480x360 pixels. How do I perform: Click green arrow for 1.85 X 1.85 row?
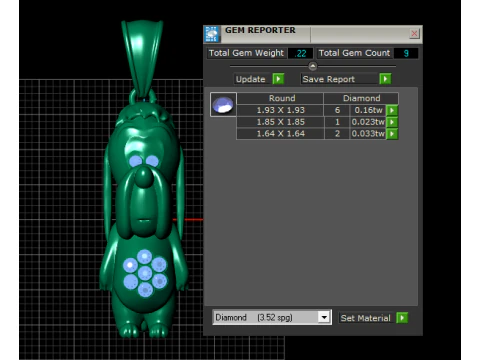[x=392, y=122]
